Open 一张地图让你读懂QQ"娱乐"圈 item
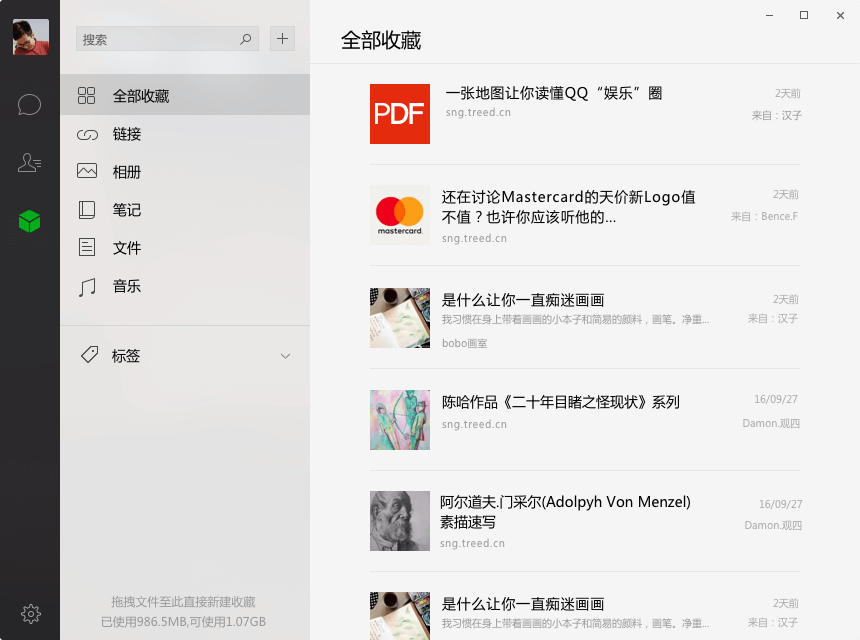The image size is (860, 640). pos(554,93)
